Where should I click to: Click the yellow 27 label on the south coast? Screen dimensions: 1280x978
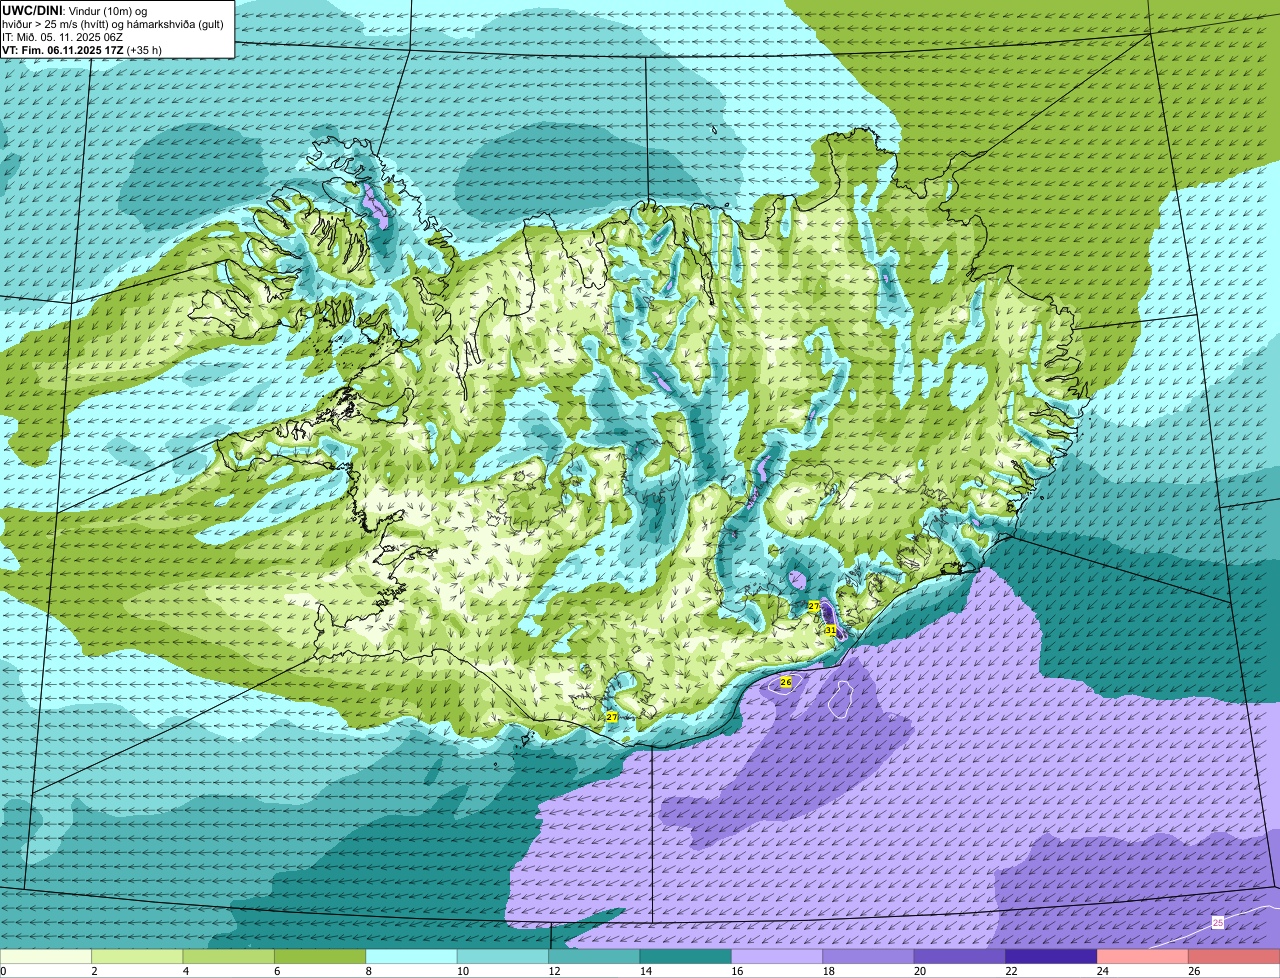(x=611, y=717)
